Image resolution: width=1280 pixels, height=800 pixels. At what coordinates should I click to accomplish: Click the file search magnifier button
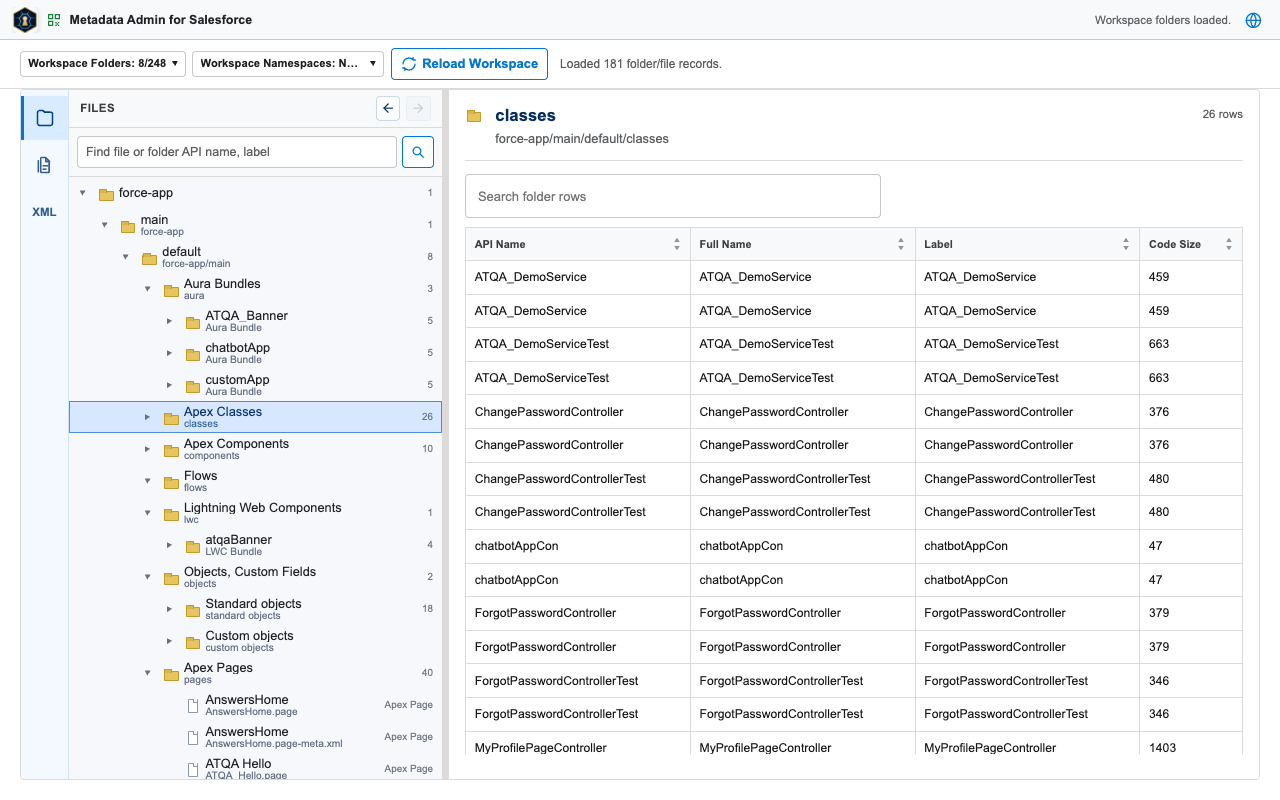418,152
